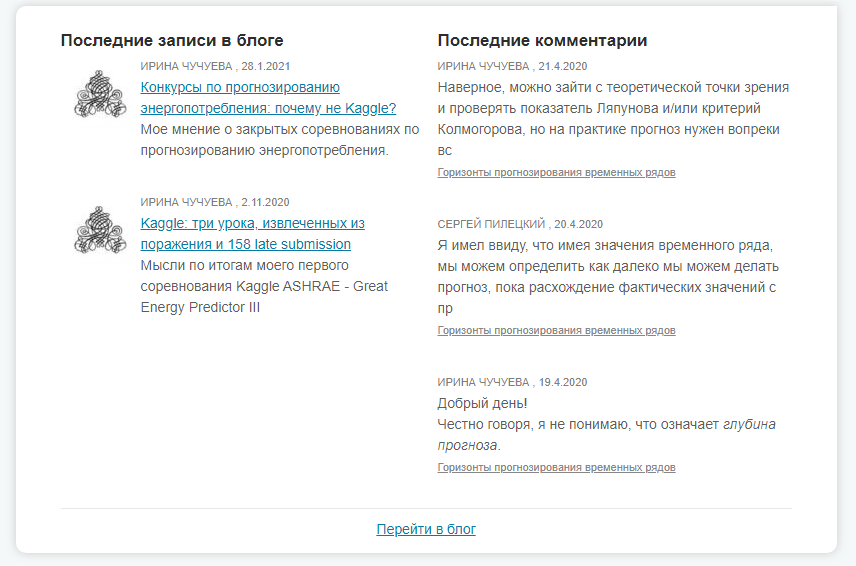Click the author line "ИРИНА ЧУЧУЕВА, 28.1.2021"

tap(215, 66)
